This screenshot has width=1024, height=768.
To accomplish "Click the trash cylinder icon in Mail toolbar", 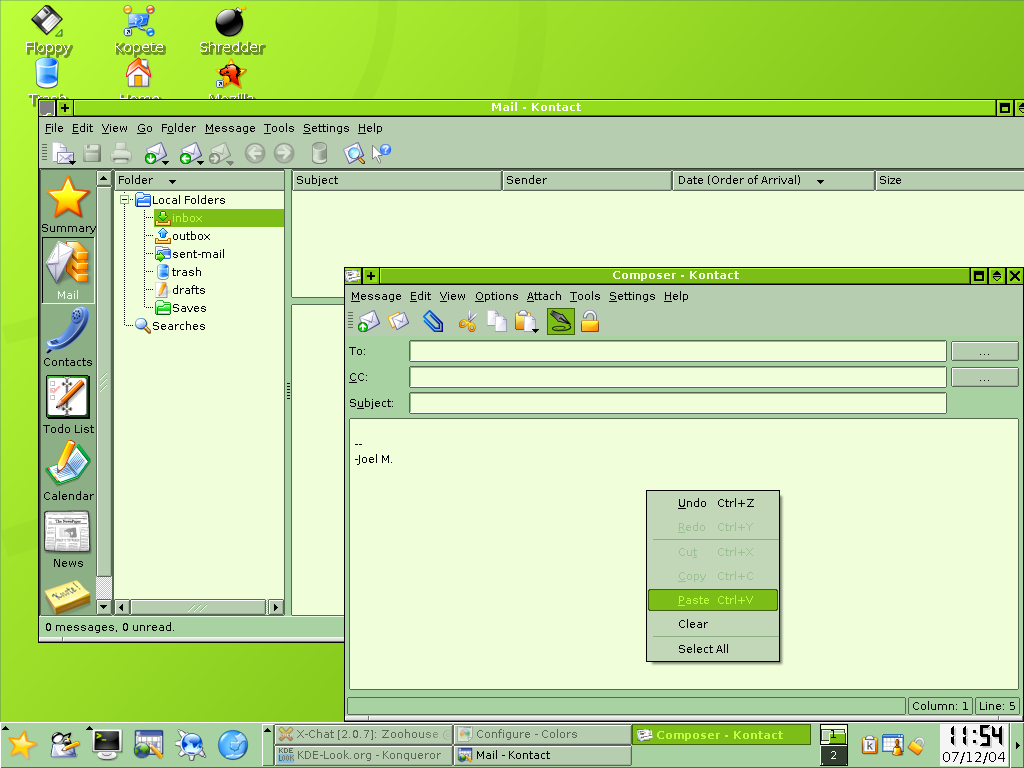I will [x=319, y=153].
